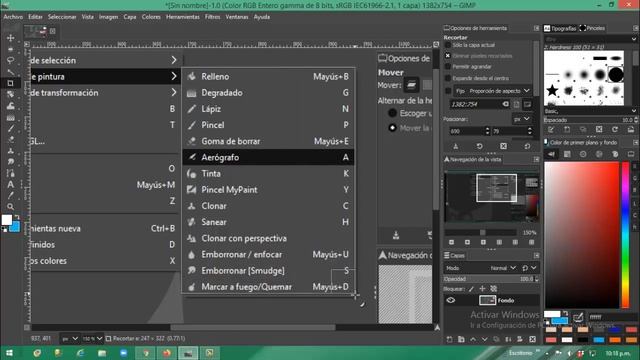Select the Paths tool in toolbox
The height and width of the screenshot is (360, 640).
11,173
